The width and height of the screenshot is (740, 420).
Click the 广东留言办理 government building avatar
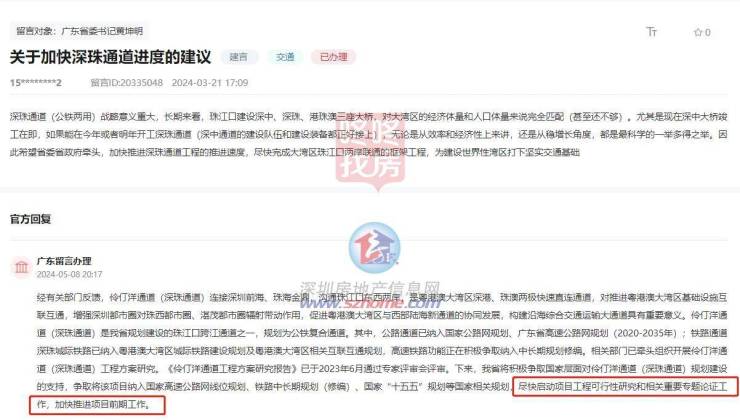(x=21, y=267)
